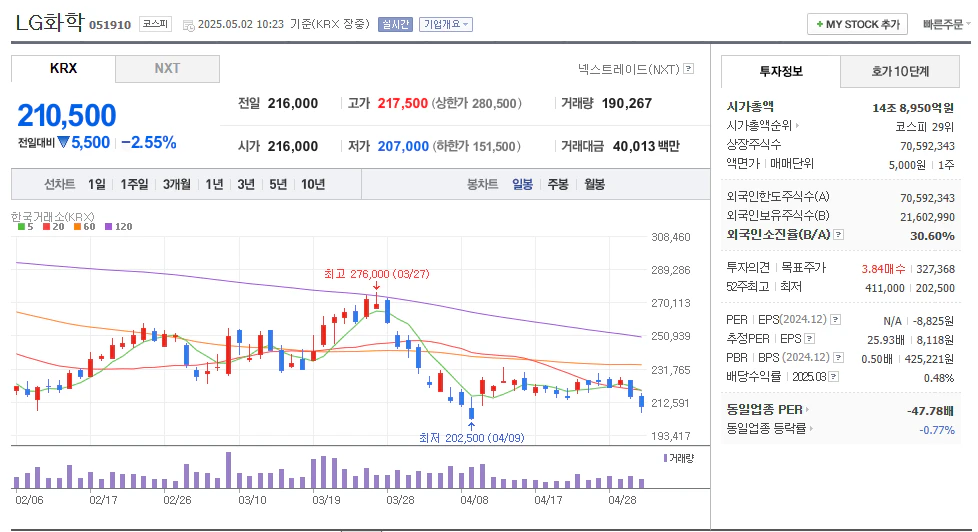Click the 동일업종 PER value -47.78배
Image resolution: width=978 pixels, height=532 pixels.
(x=930, y=411)
